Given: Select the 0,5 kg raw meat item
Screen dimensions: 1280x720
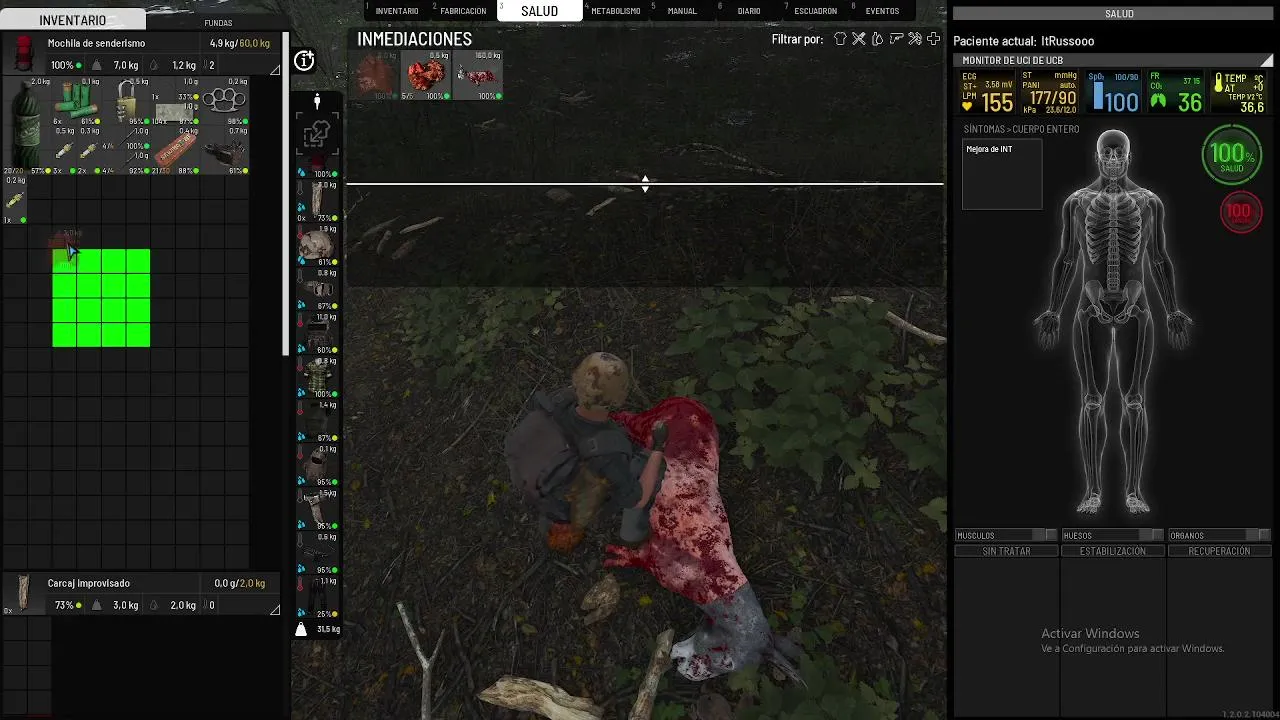Looking at the screenshot, I should [x=426, y=76].
